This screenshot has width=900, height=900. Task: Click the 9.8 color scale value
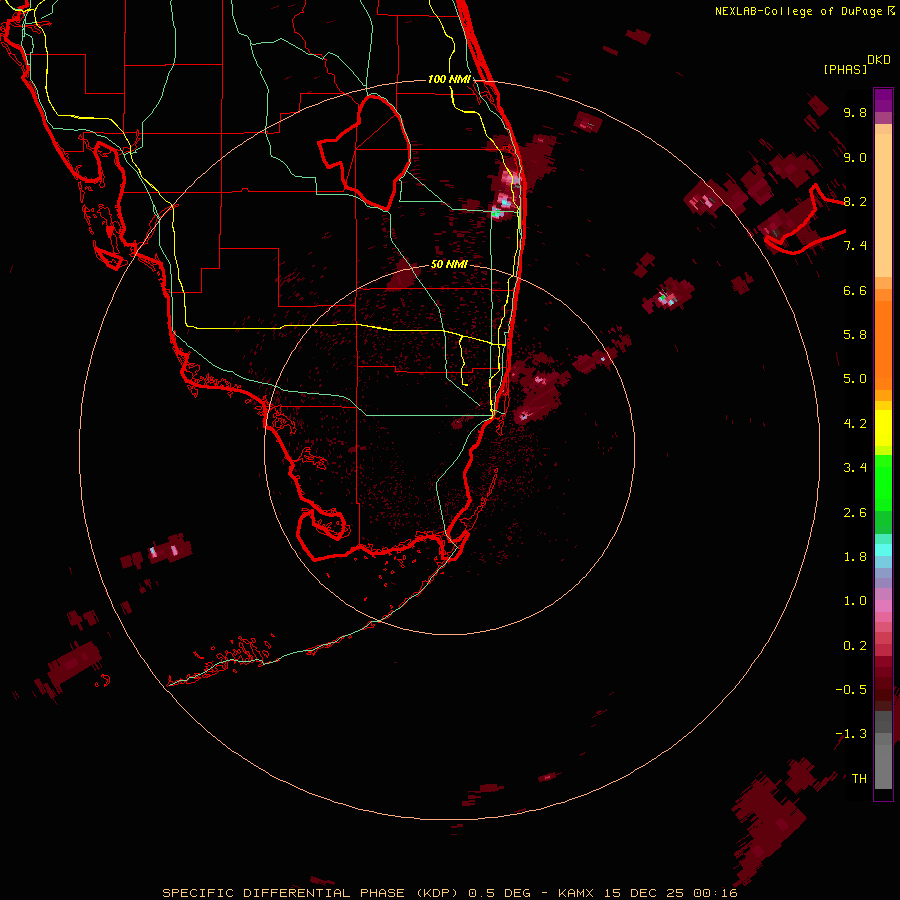pyautogui.click(x=855, y=113)
